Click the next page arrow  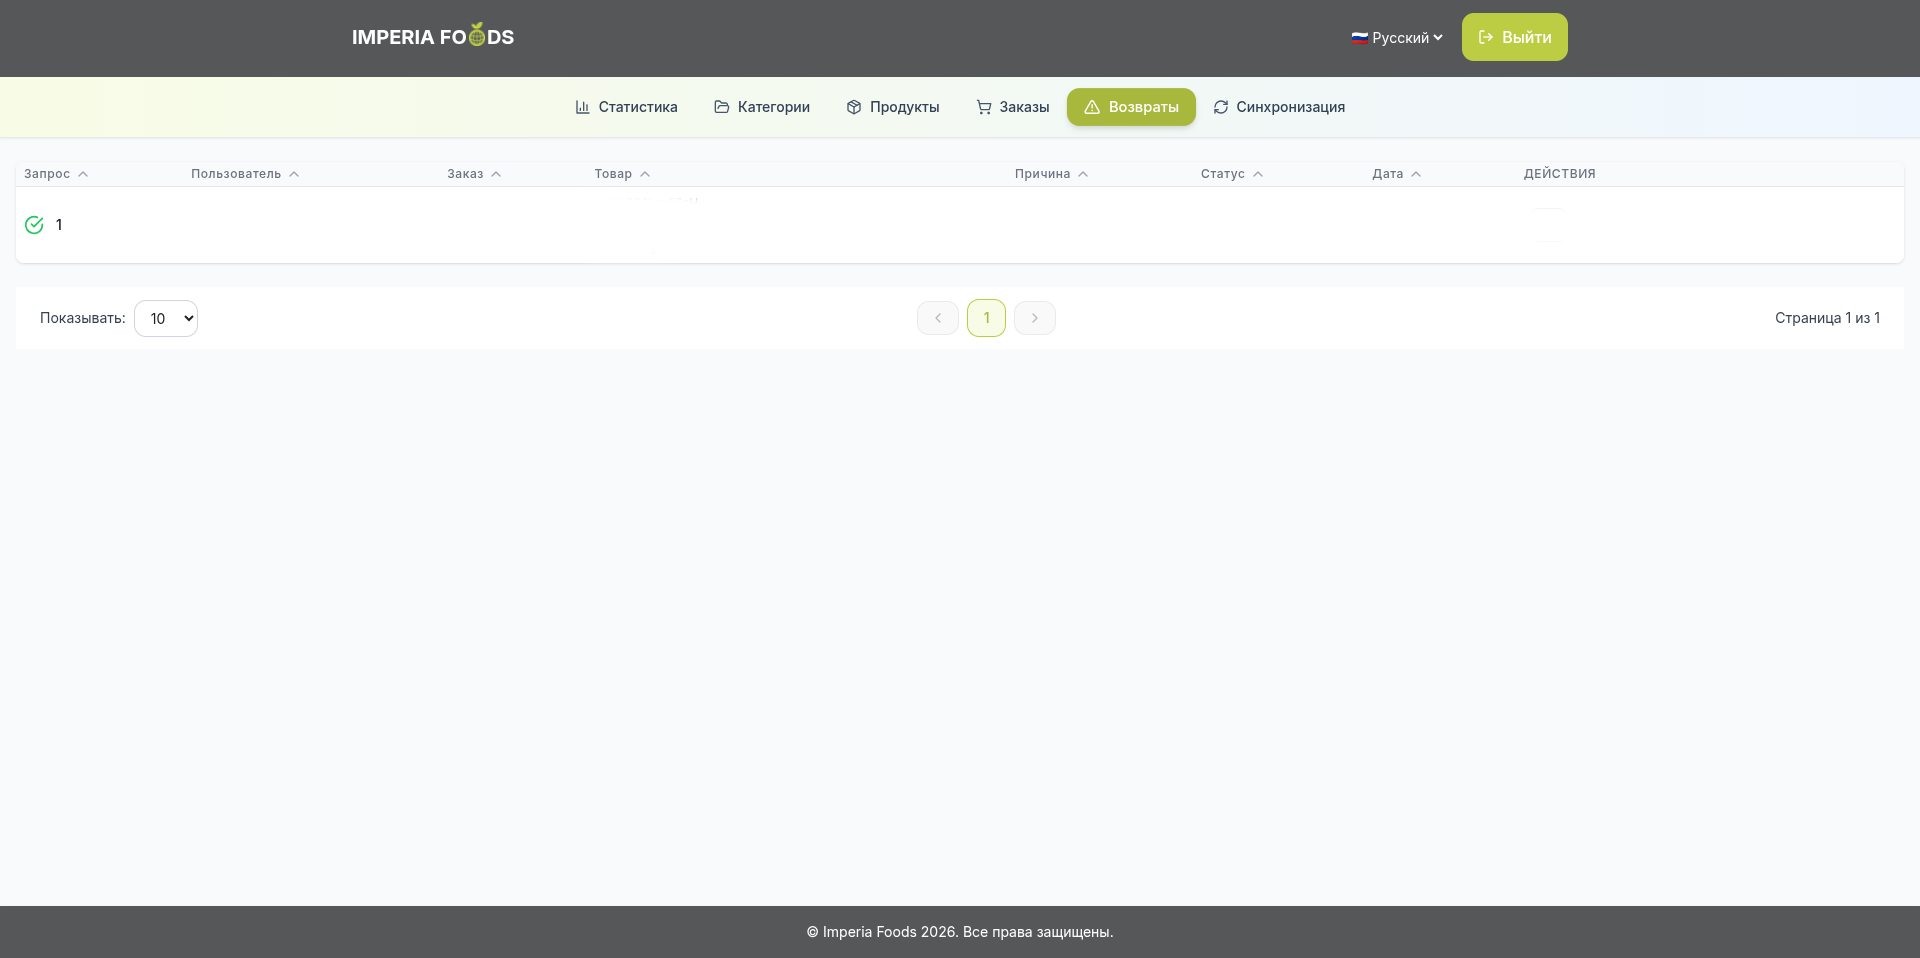tap(1034, 318)
